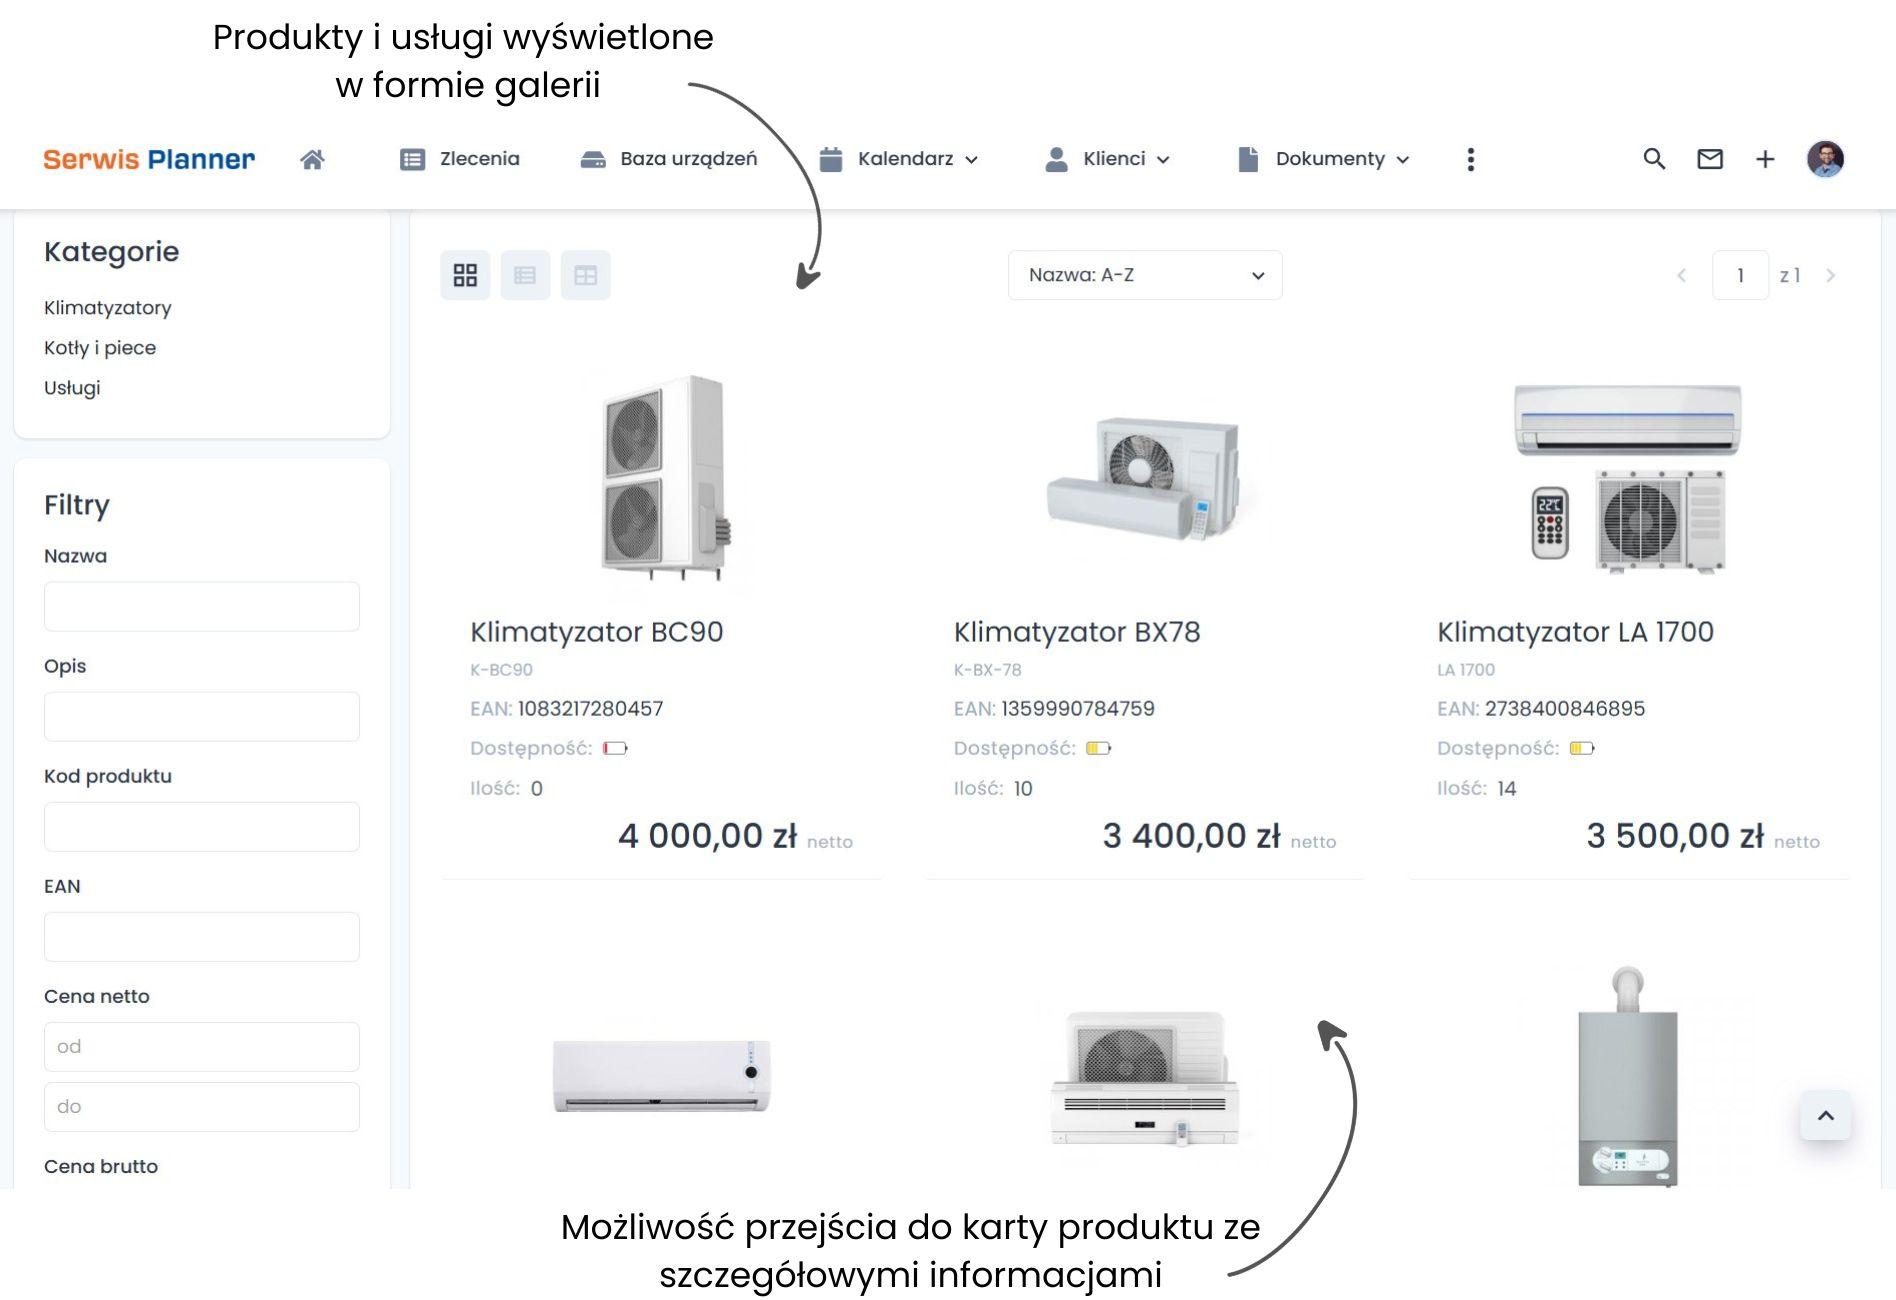Expand the Klienci dropdown menu
The height and width of the screenshot is (1300, 1896).
point(1107,159)
